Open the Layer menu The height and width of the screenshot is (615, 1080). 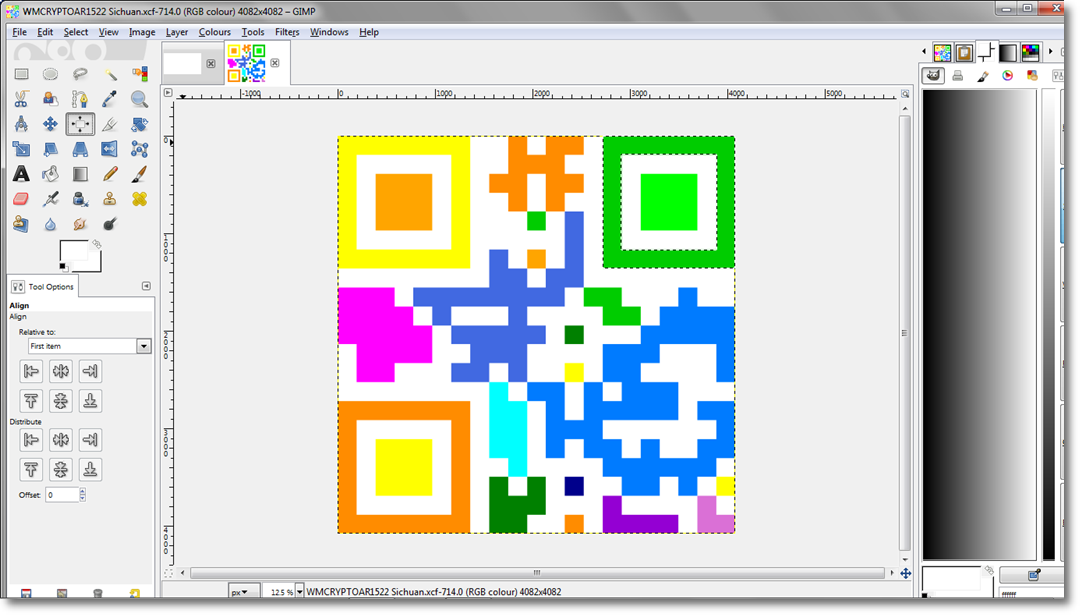177,32
